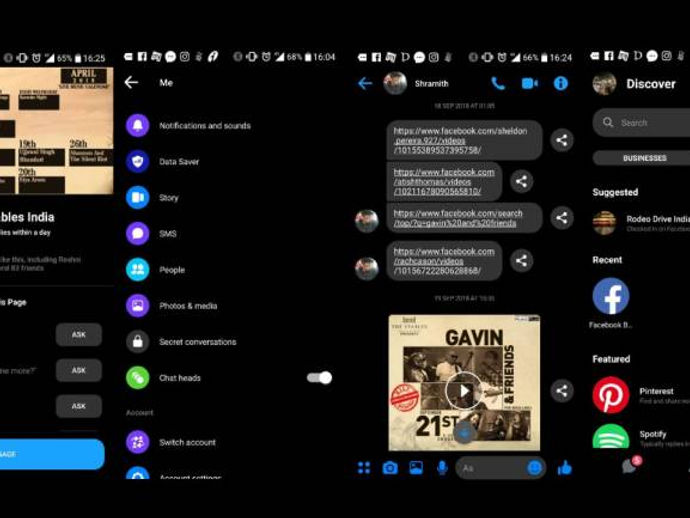Select the Secret conversations menu entry
690x518 pixels.
click(198, 342)
